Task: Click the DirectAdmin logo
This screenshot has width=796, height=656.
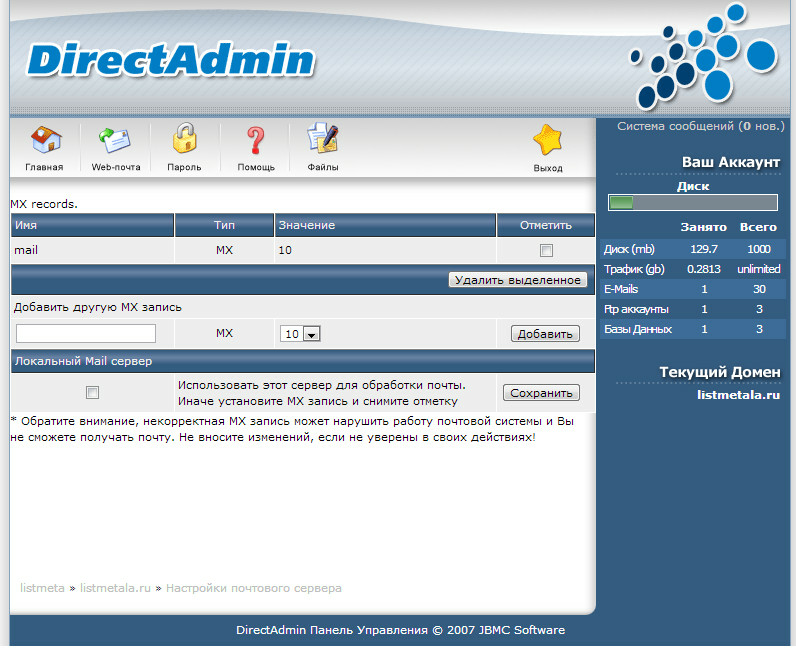Action: (171, 60)
